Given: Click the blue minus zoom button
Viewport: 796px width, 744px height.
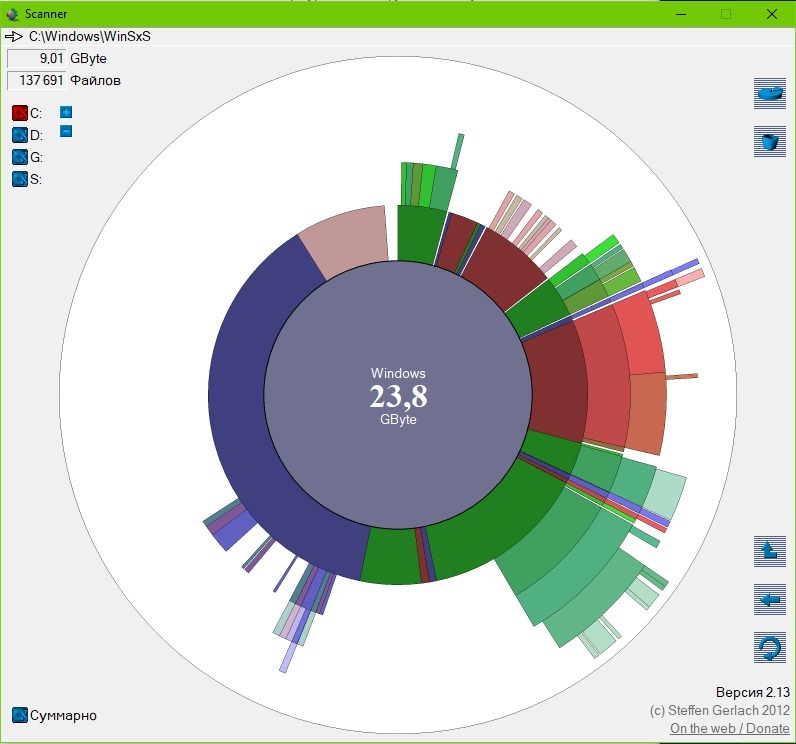Looking at the screenshot, I should point(66,131).
